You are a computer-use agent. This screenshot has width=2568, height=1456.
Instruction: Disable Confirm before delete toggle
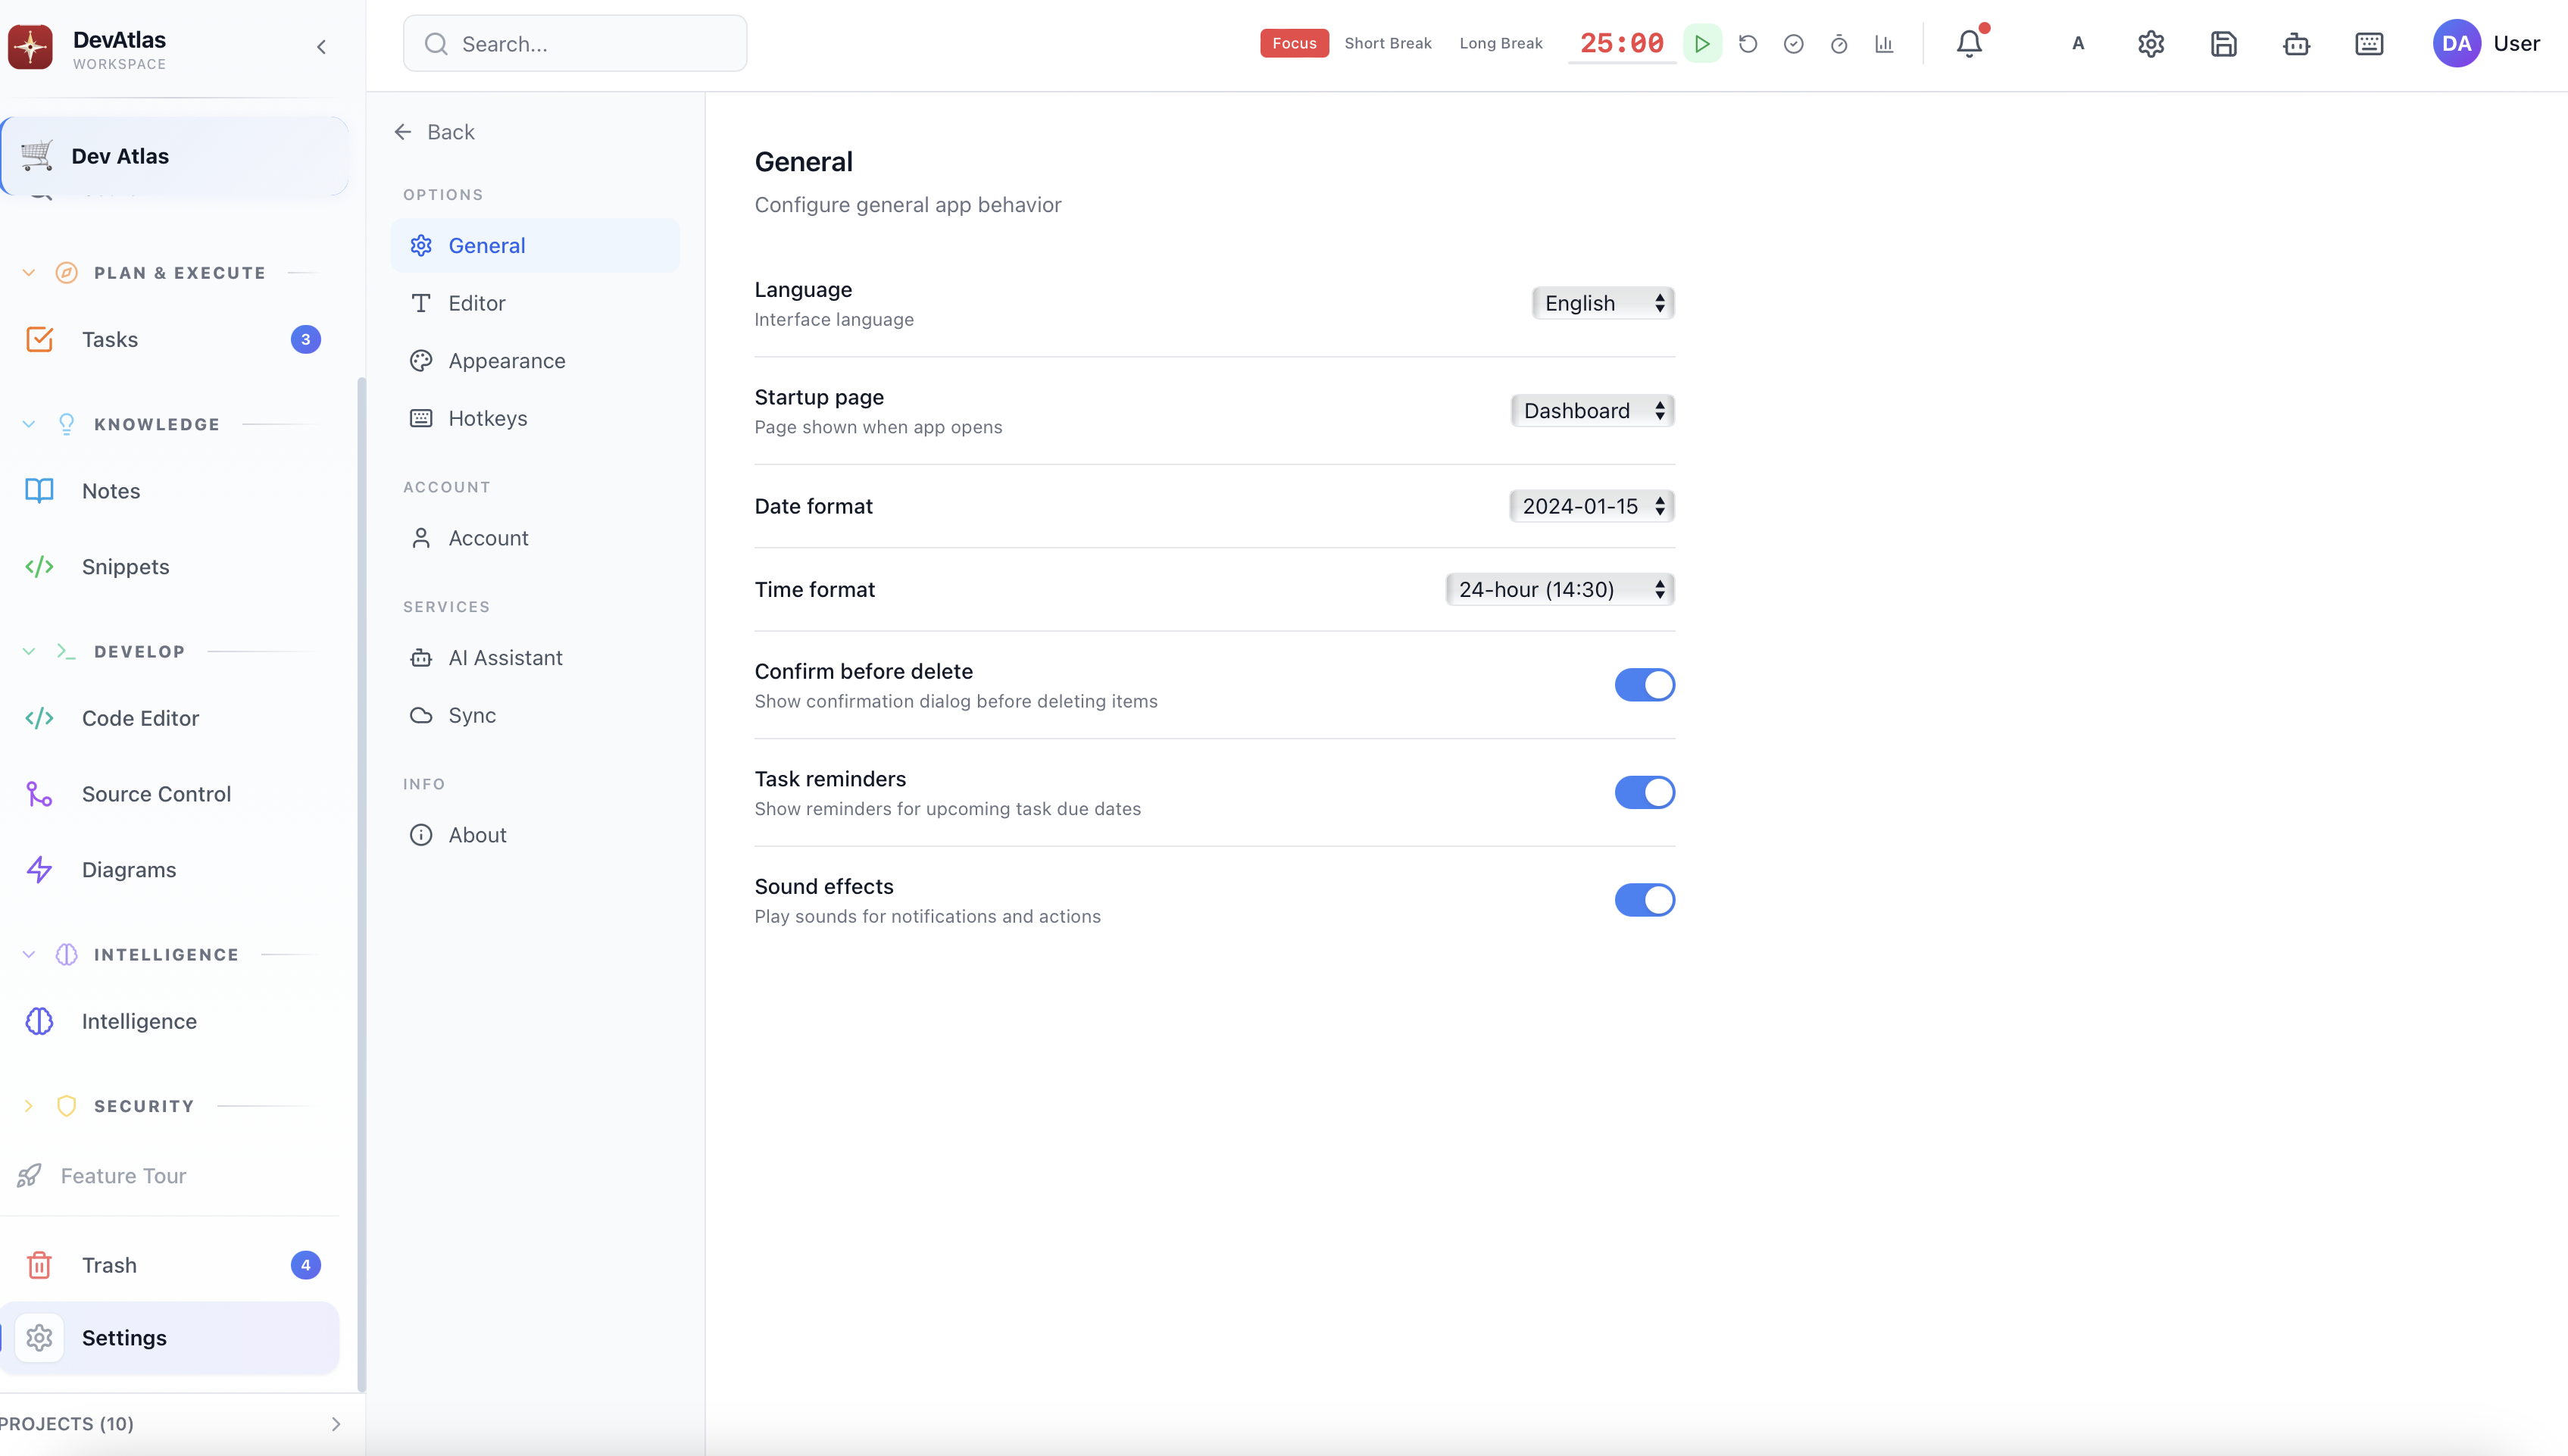tap(1644, 685)
